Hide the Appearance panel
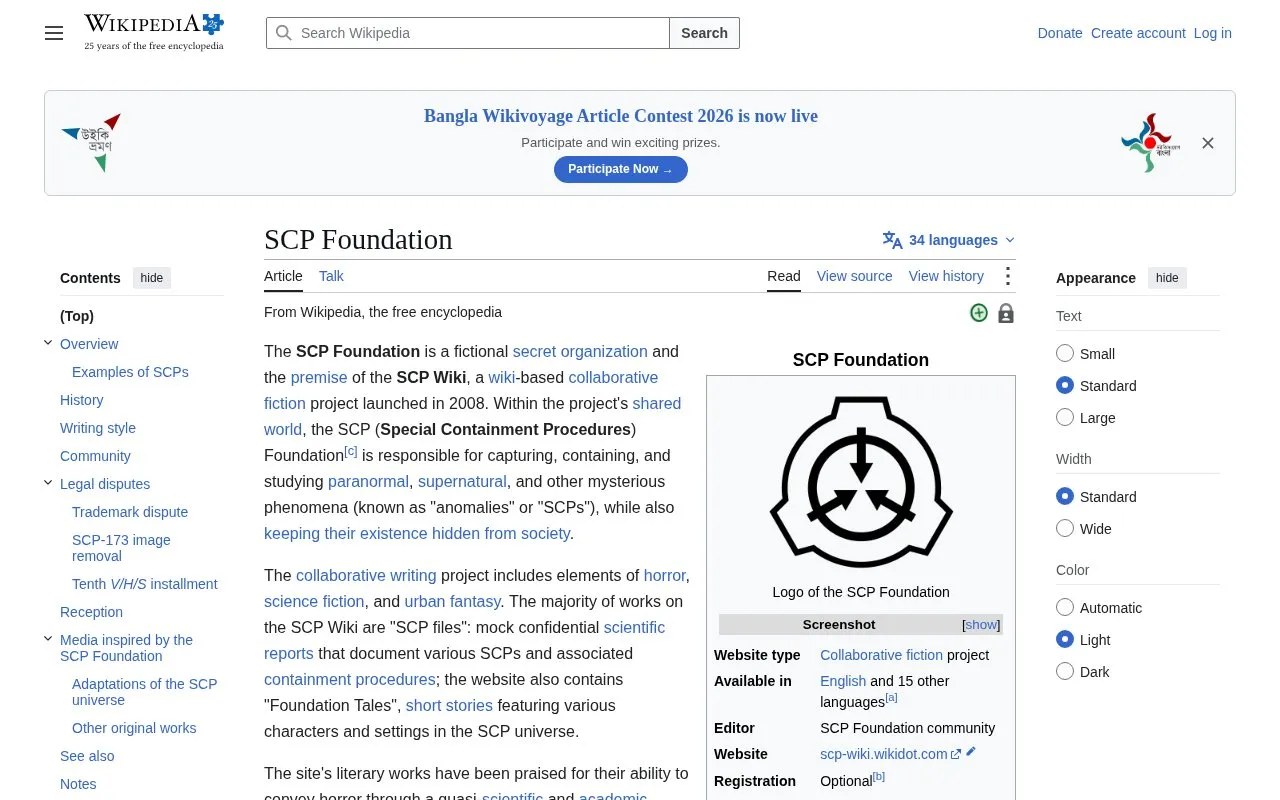This screenshot has width=1280, height=800. pyautogui.click(x=1167, y=278)
